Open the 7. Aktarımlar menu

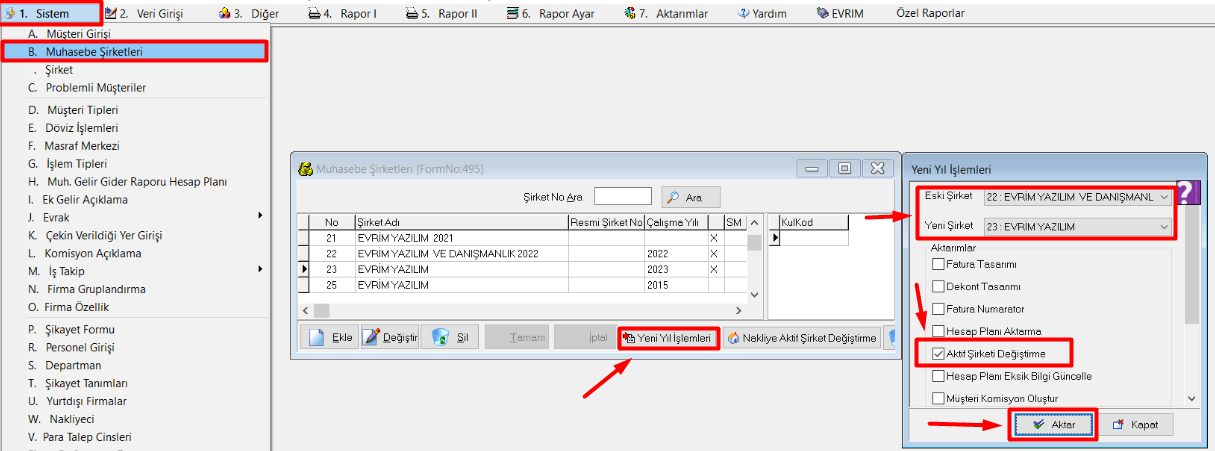coord(664,14)
